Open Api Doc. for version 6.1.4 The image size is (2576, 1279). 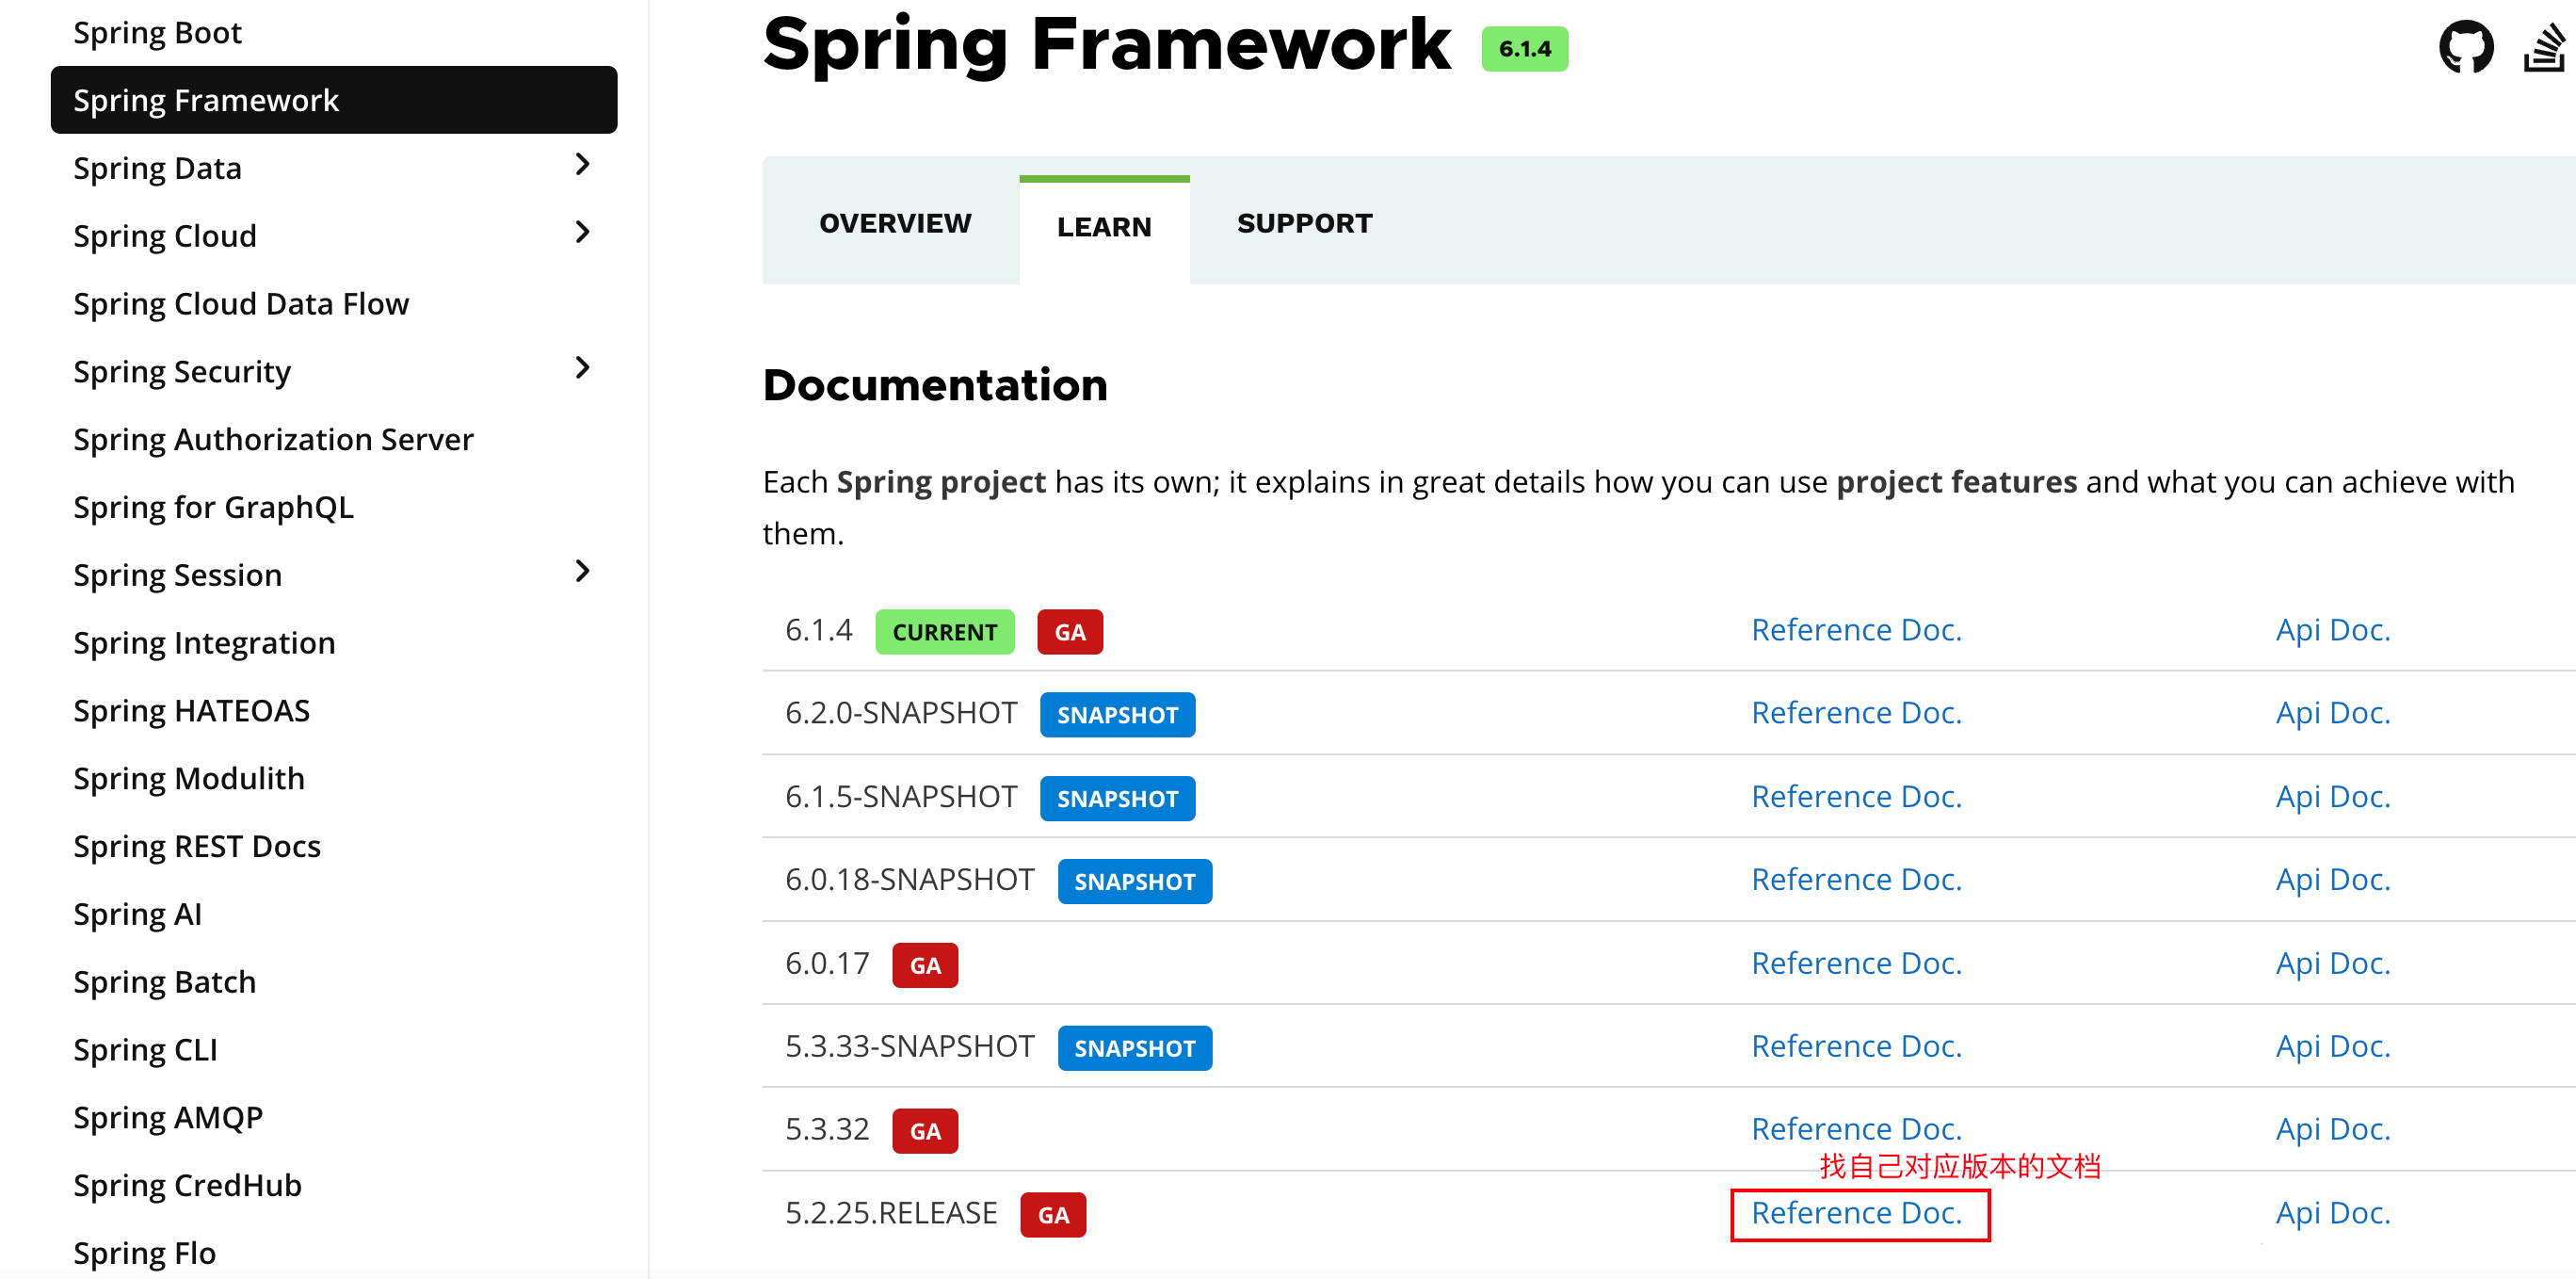point(2333,630)
